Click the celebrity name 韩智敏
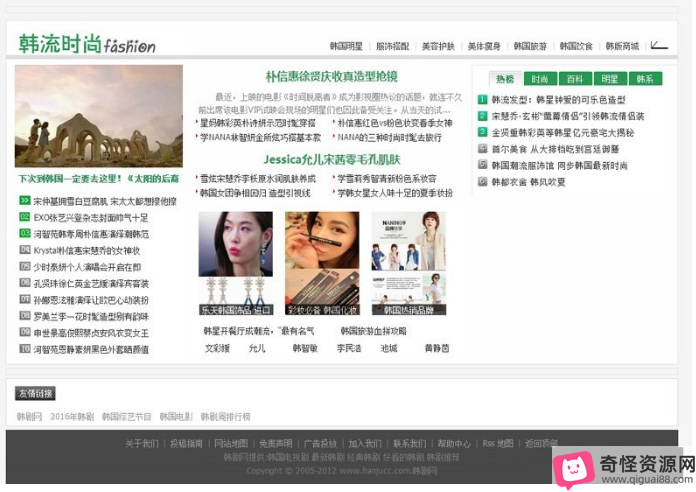Viewport: 696px width, 492px height. [x=305, y=348]
